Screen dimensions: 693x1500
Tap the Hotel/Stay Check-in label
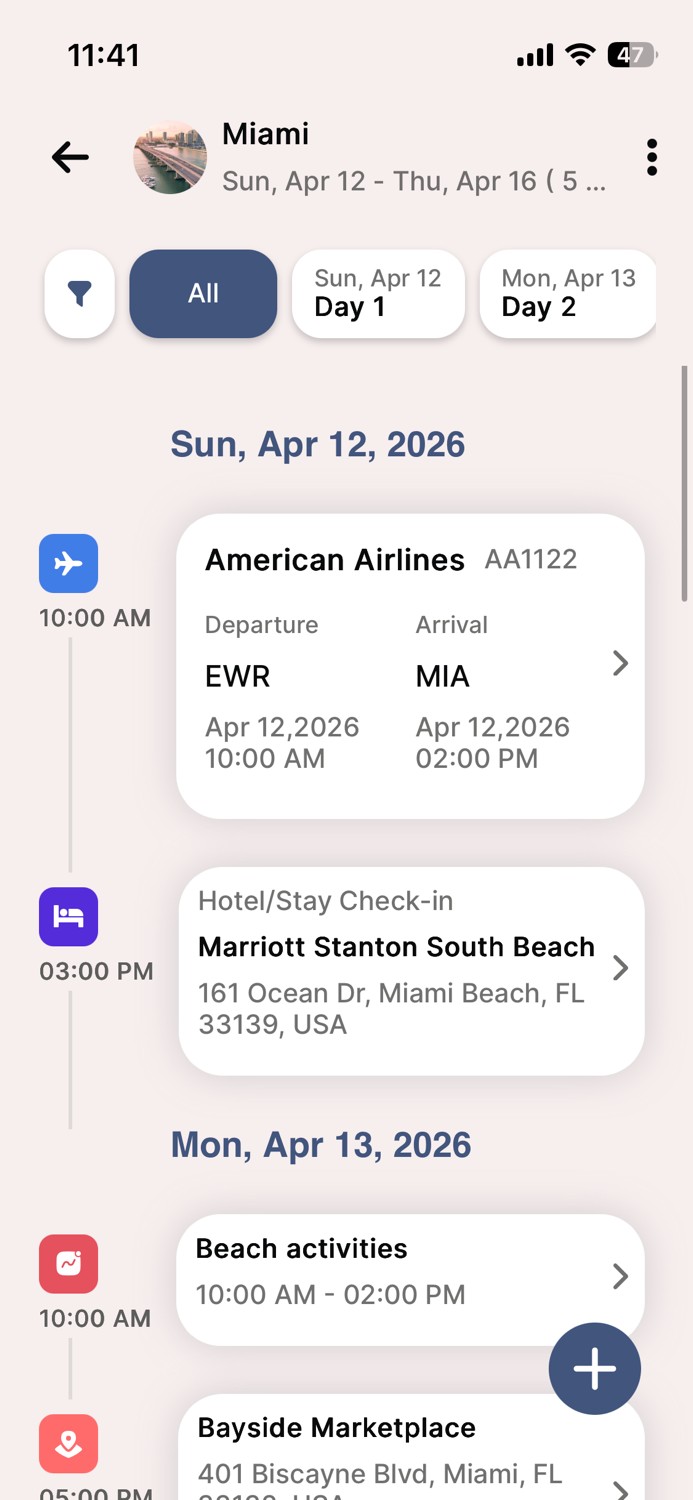pos(325,901)
